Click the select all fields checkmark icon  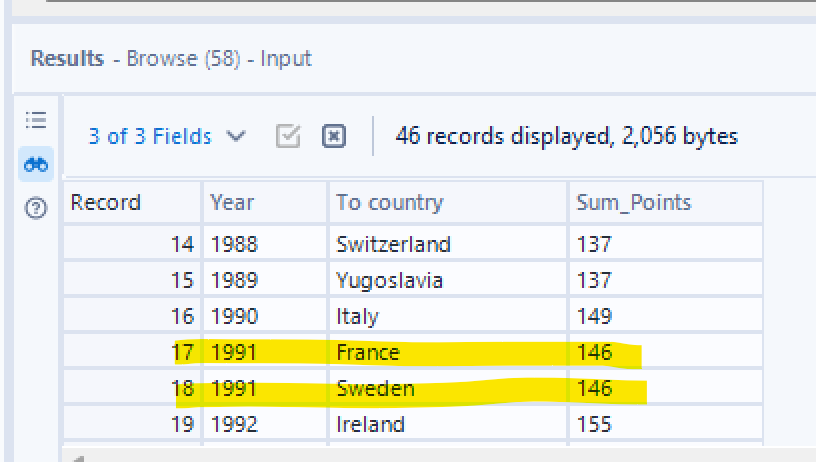288,136
